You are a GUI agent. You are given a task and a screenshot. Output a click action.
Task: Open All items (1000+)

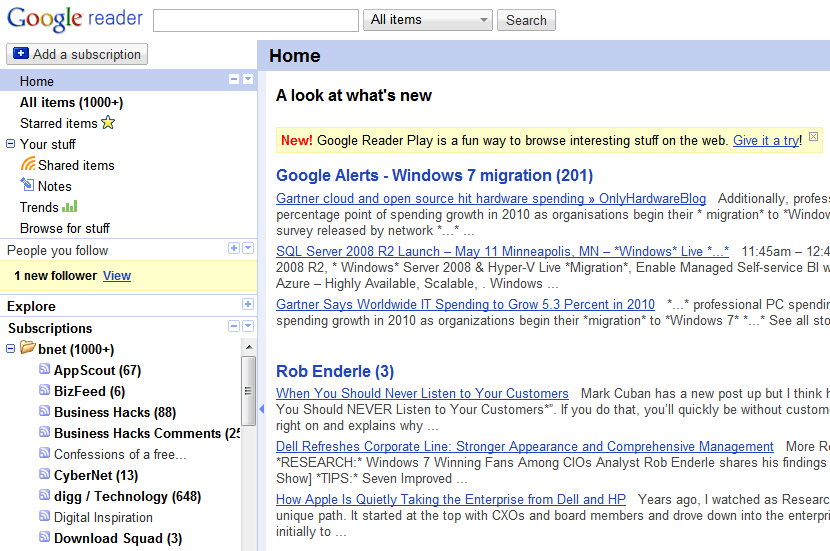coord(71,102)
